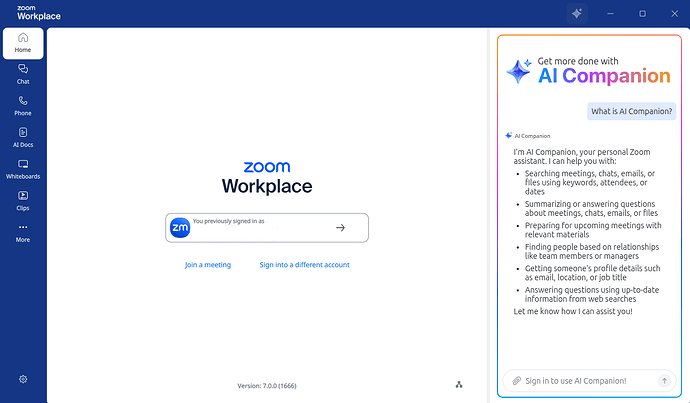Select the ZM previously signed-in account avatar
This screenshot has width=690, height=403.
[x=180, y=228]
